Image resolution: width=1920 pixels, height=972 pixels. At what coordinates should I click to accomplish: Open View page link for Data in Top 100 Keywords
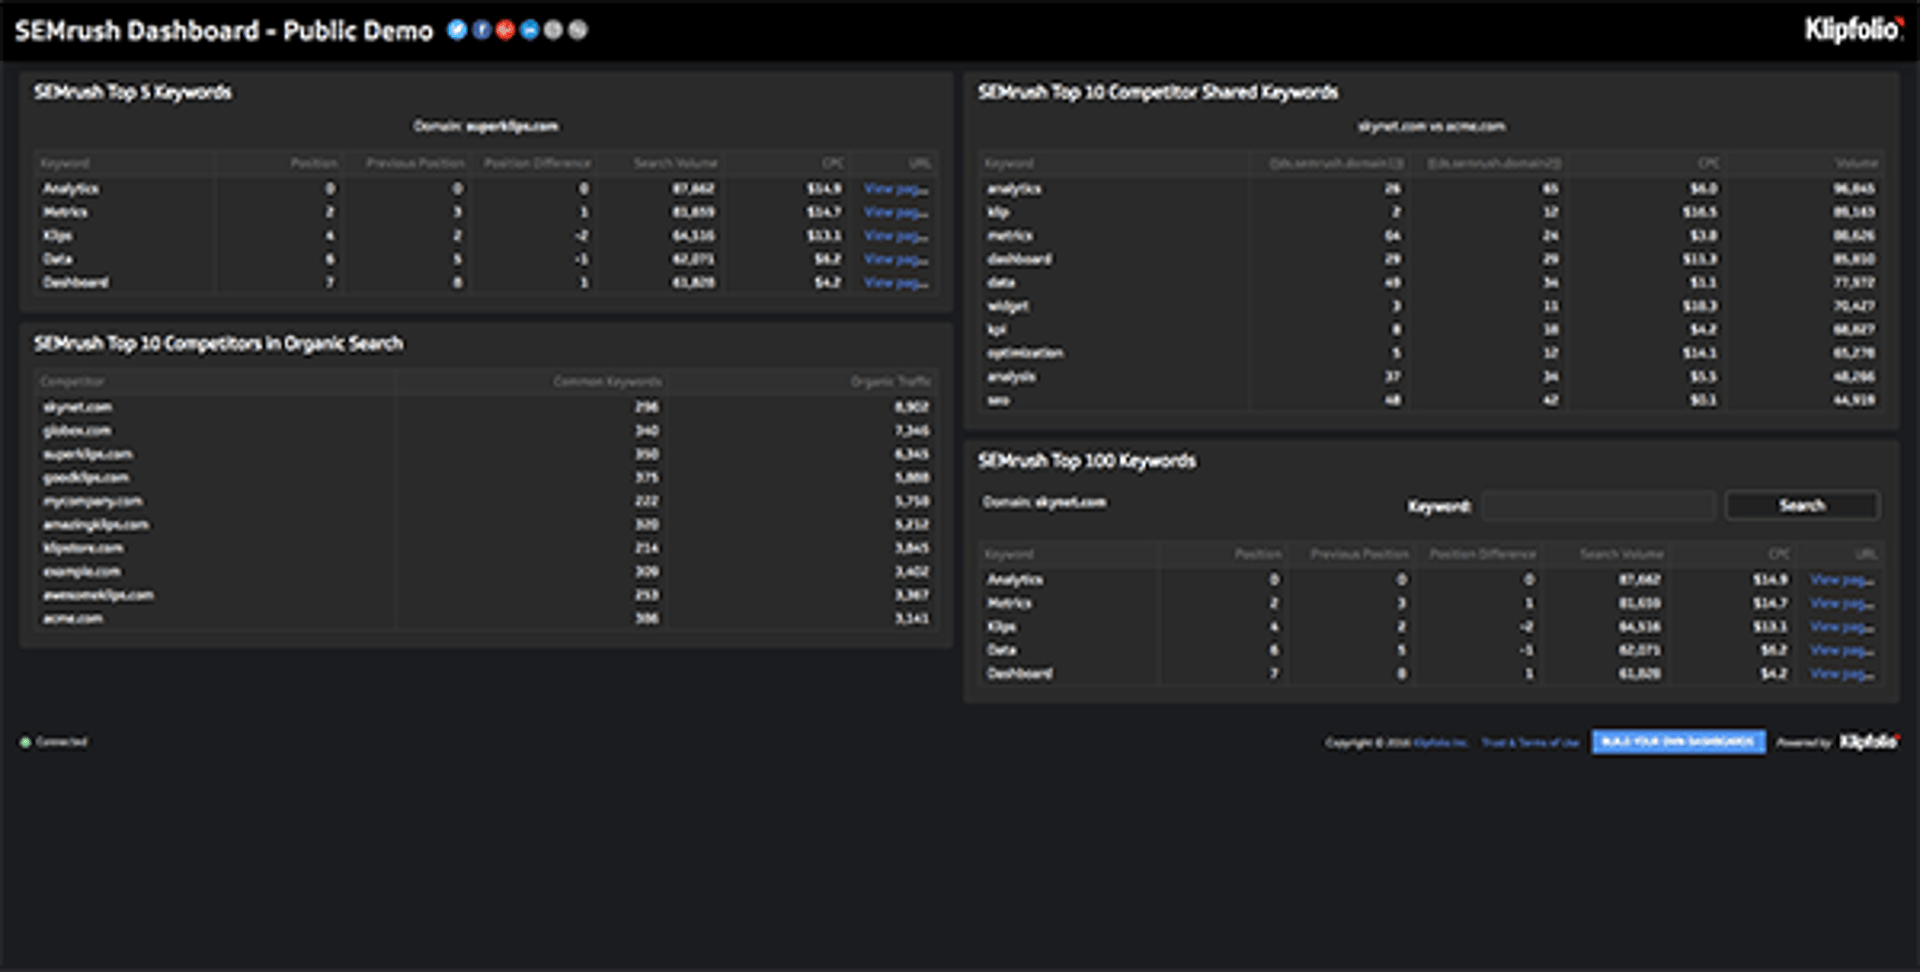click(1840, 650)
